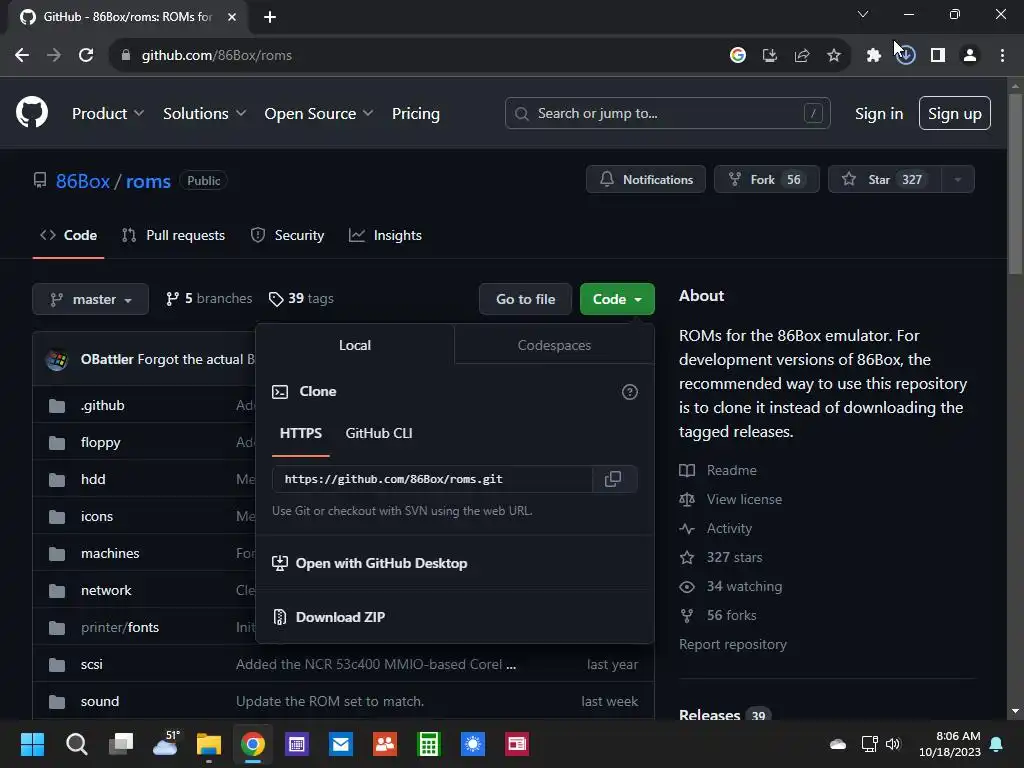This screenshot has width=1024, height=768.
Task: Select the HTTPS clone option
Action: (x=300, y=434)
